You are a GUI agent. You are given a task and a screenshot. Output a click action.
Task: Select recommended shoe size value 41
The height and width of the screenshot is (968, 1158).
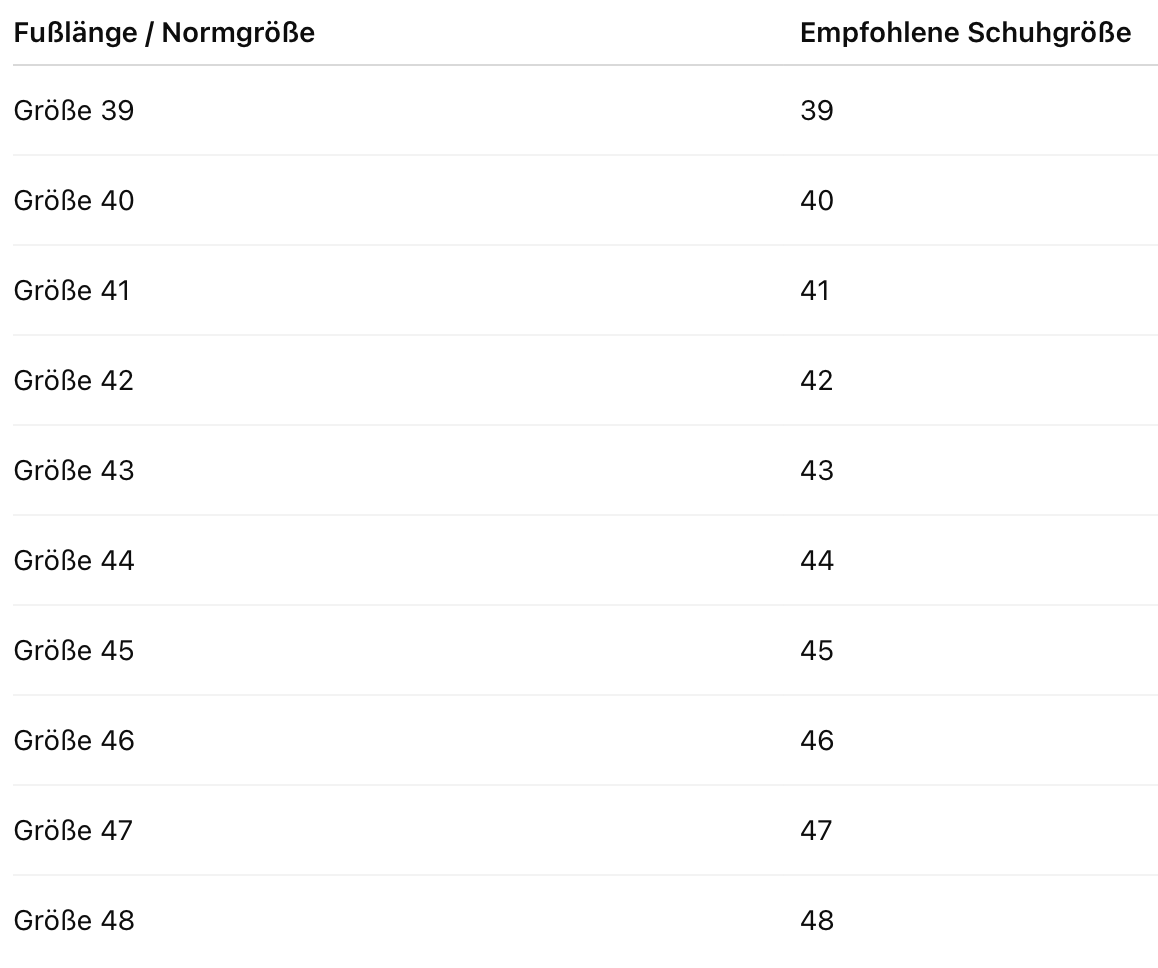click(815, 291)
